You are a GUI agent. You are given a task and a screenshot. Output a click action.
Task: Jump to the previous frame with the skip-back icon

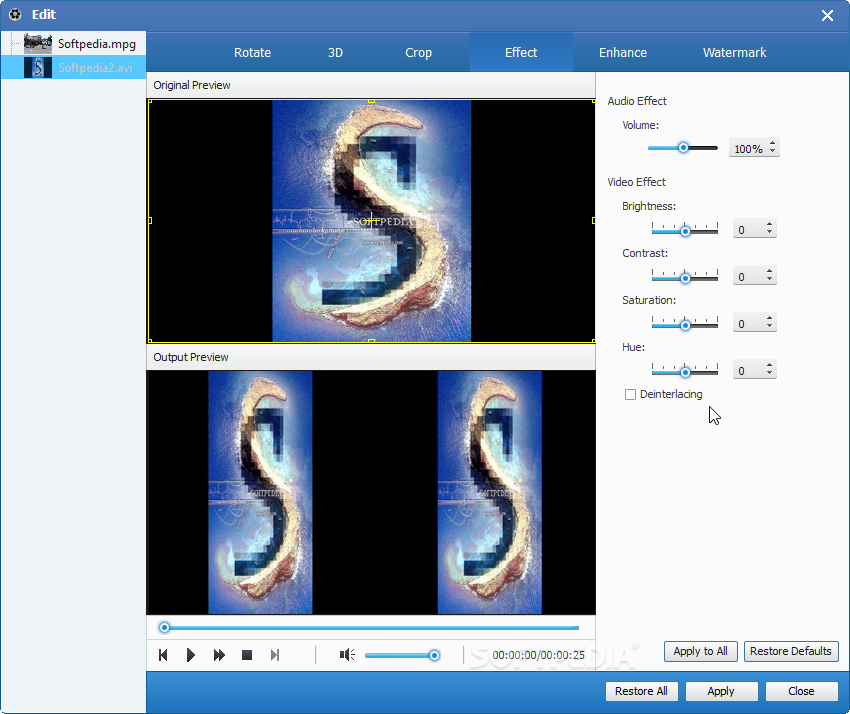click(163, 655)
